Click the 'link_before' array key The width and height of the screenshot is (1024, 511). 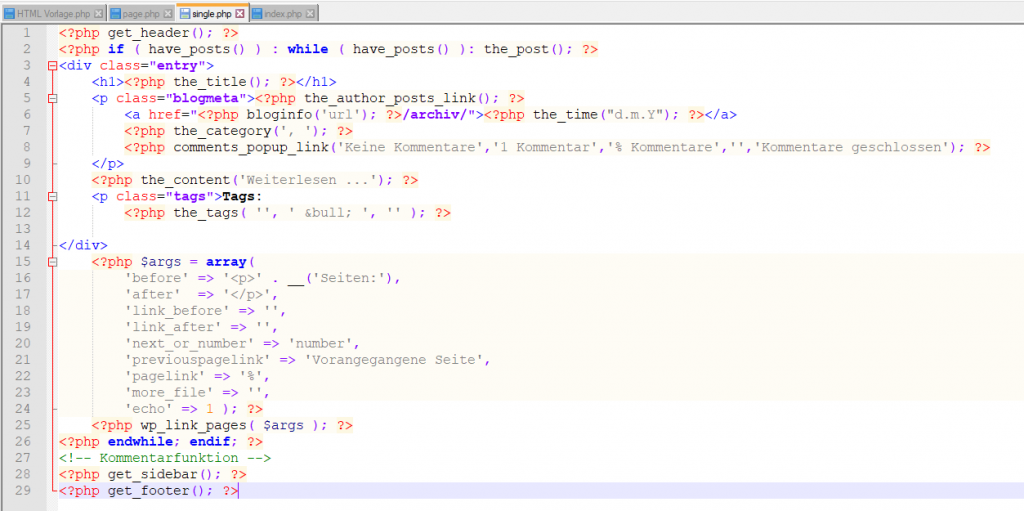(x=177, y=310)
